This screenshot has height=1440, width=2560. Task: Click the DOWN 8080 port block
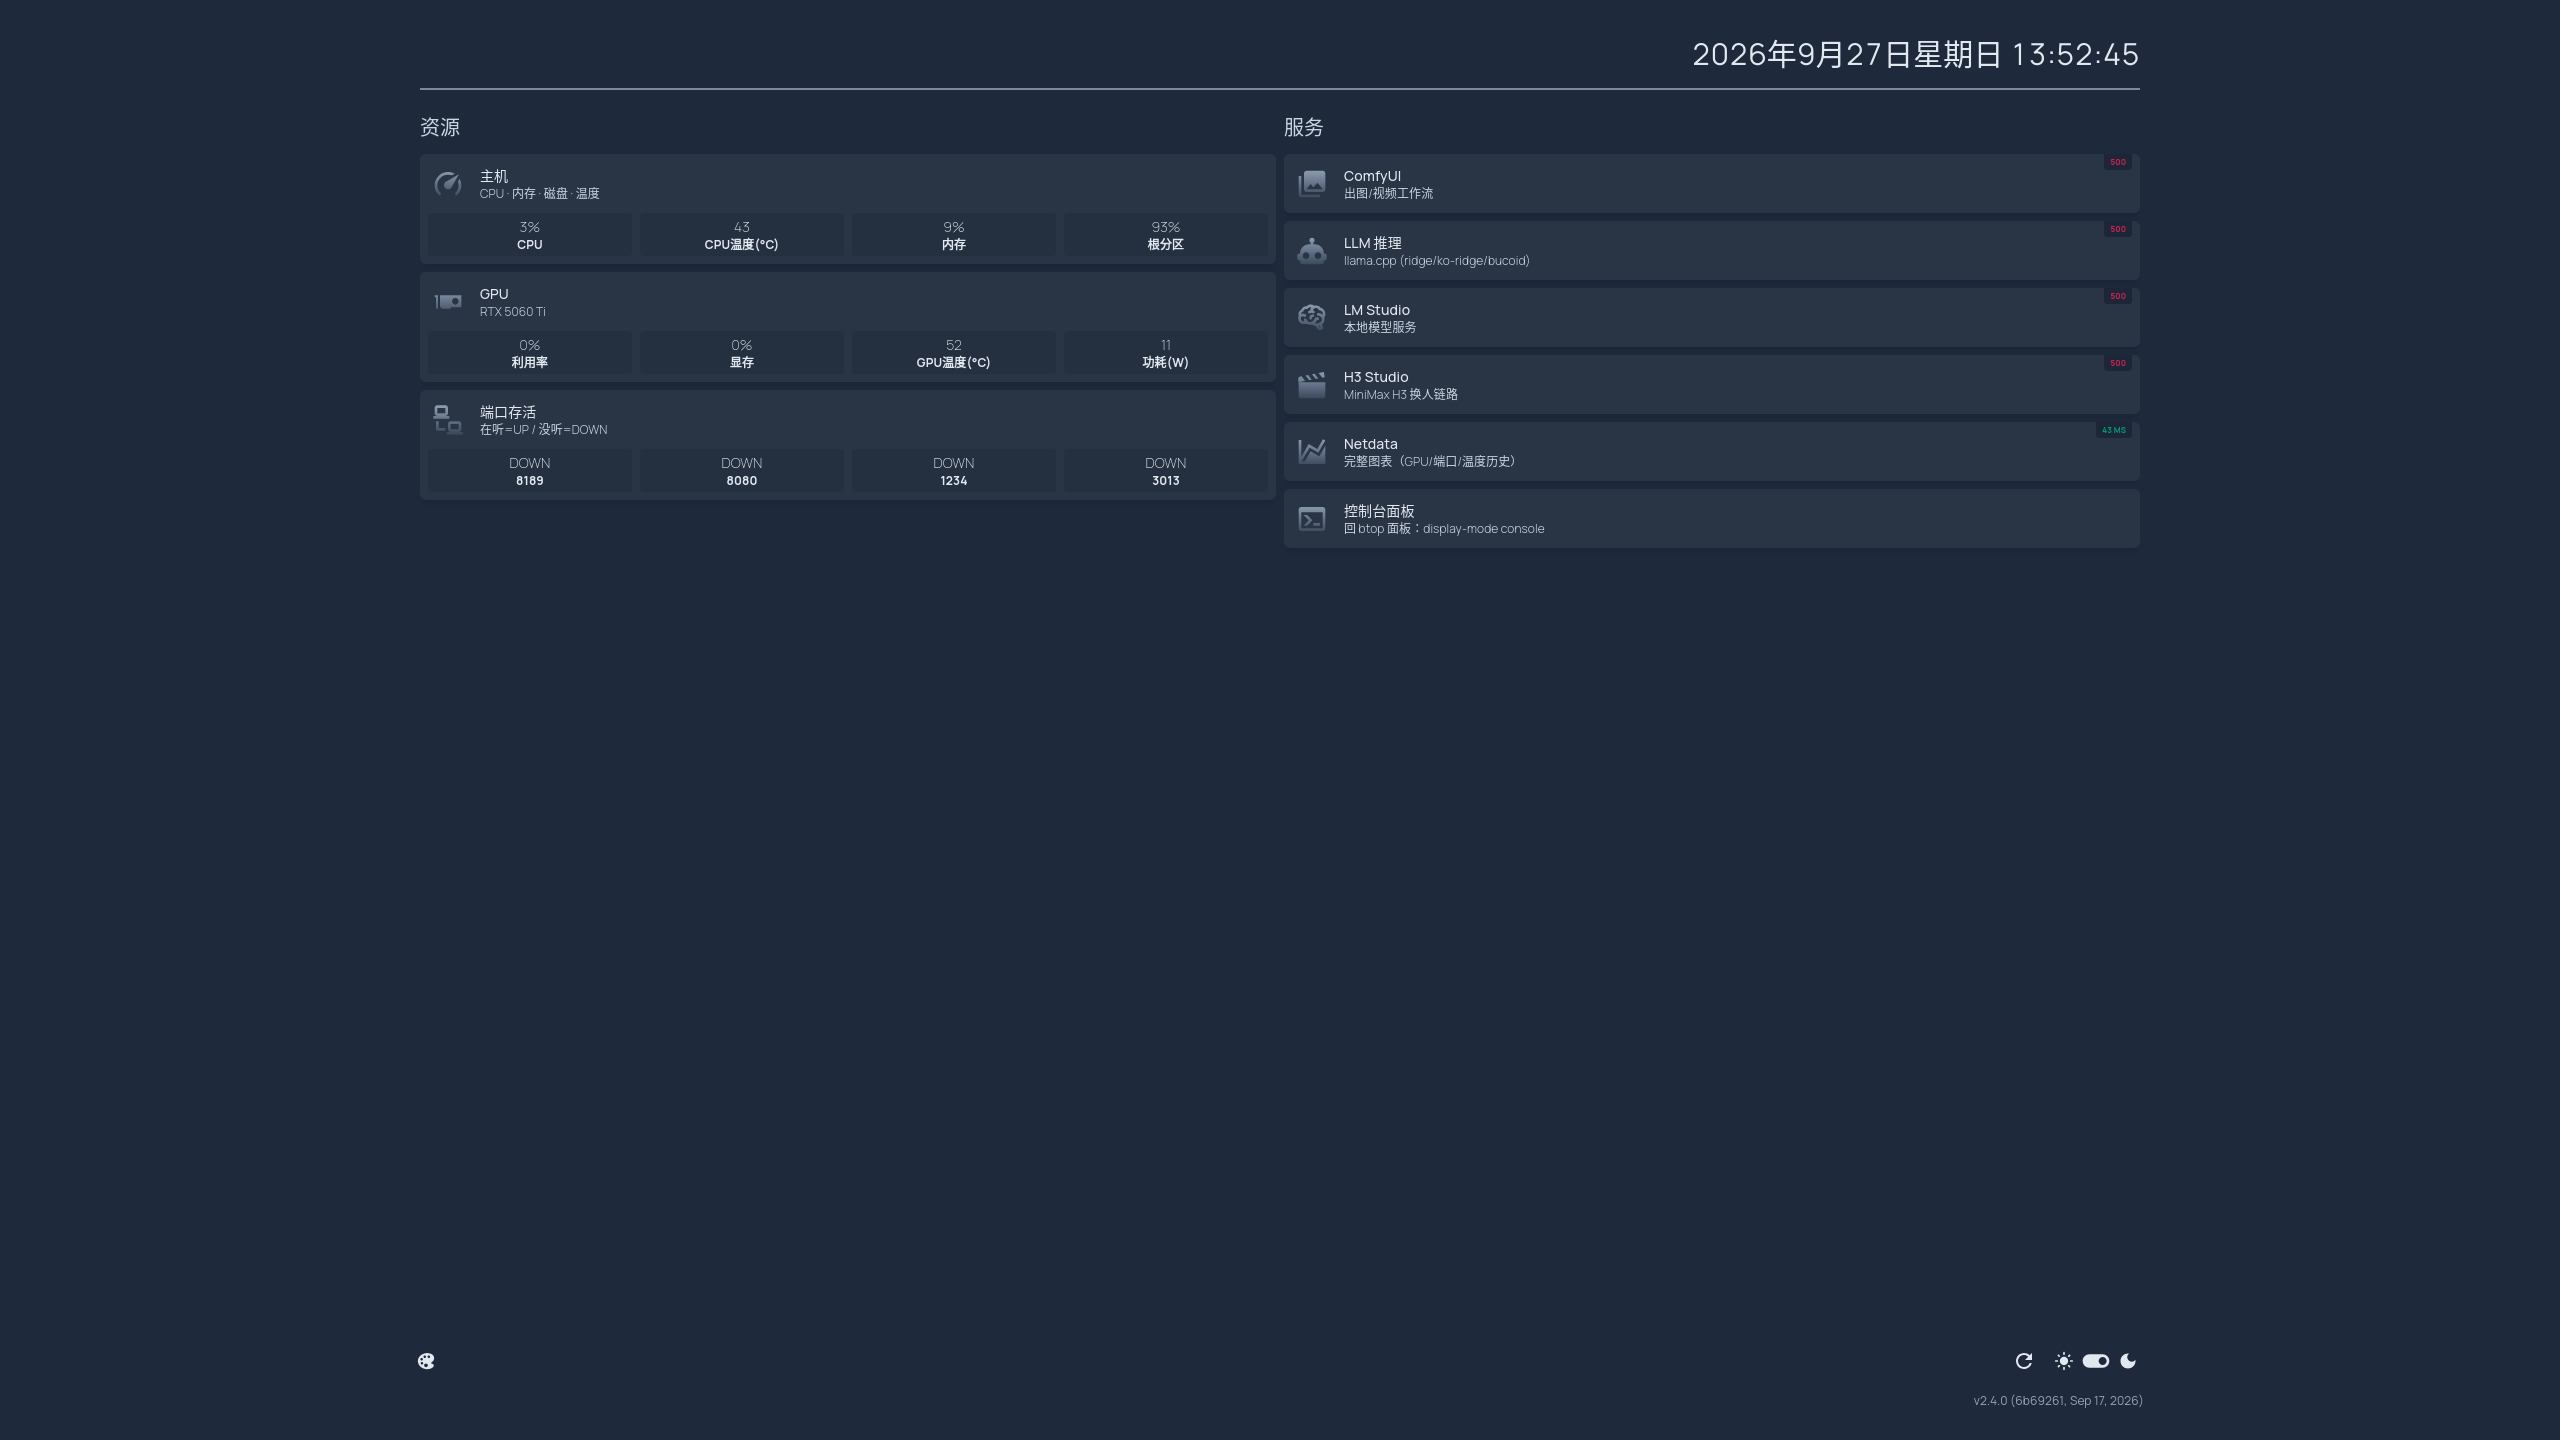click(742, 471)
